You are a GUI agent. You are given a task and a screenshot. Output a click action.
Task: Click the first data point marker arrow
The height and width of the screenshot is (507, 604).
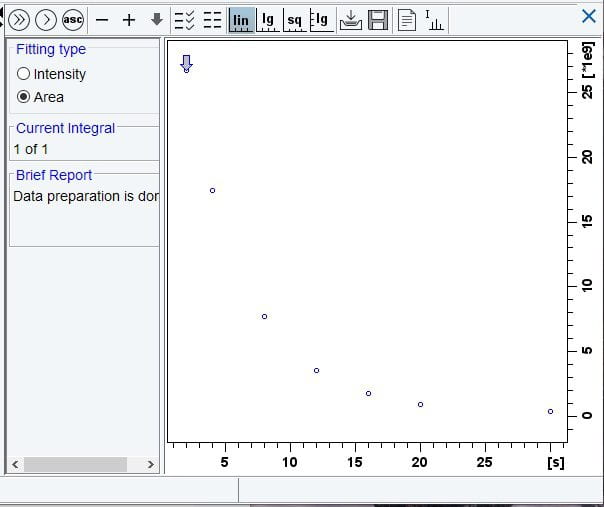click(186, 64)
